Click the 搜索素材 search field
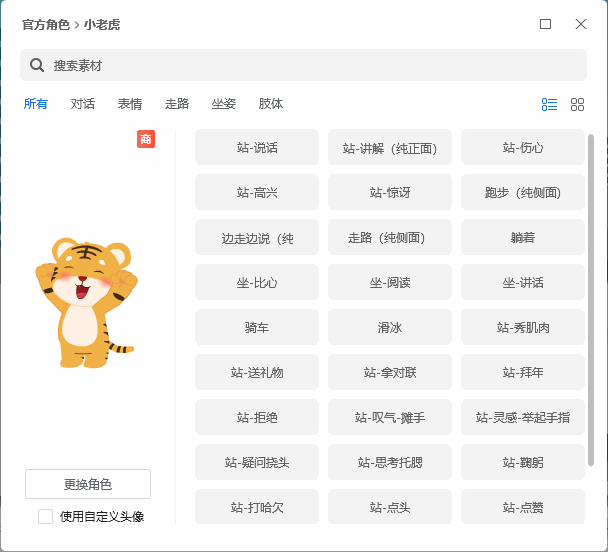This screenshot has height=552, width=608. pos(300,65)
